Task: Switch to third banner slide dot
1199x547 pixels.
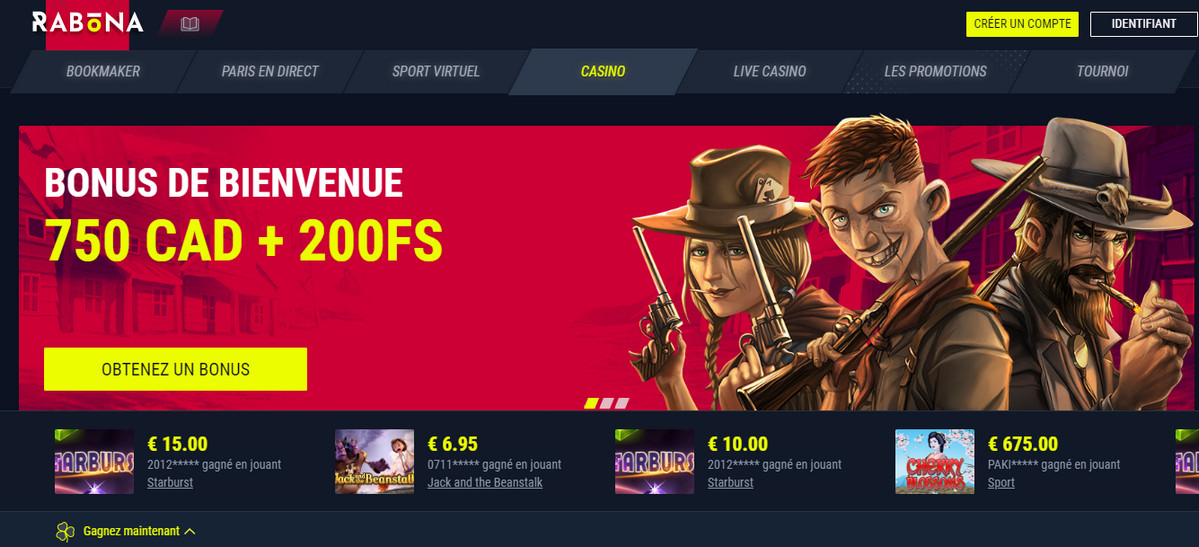Action: [x=622, y=403]
